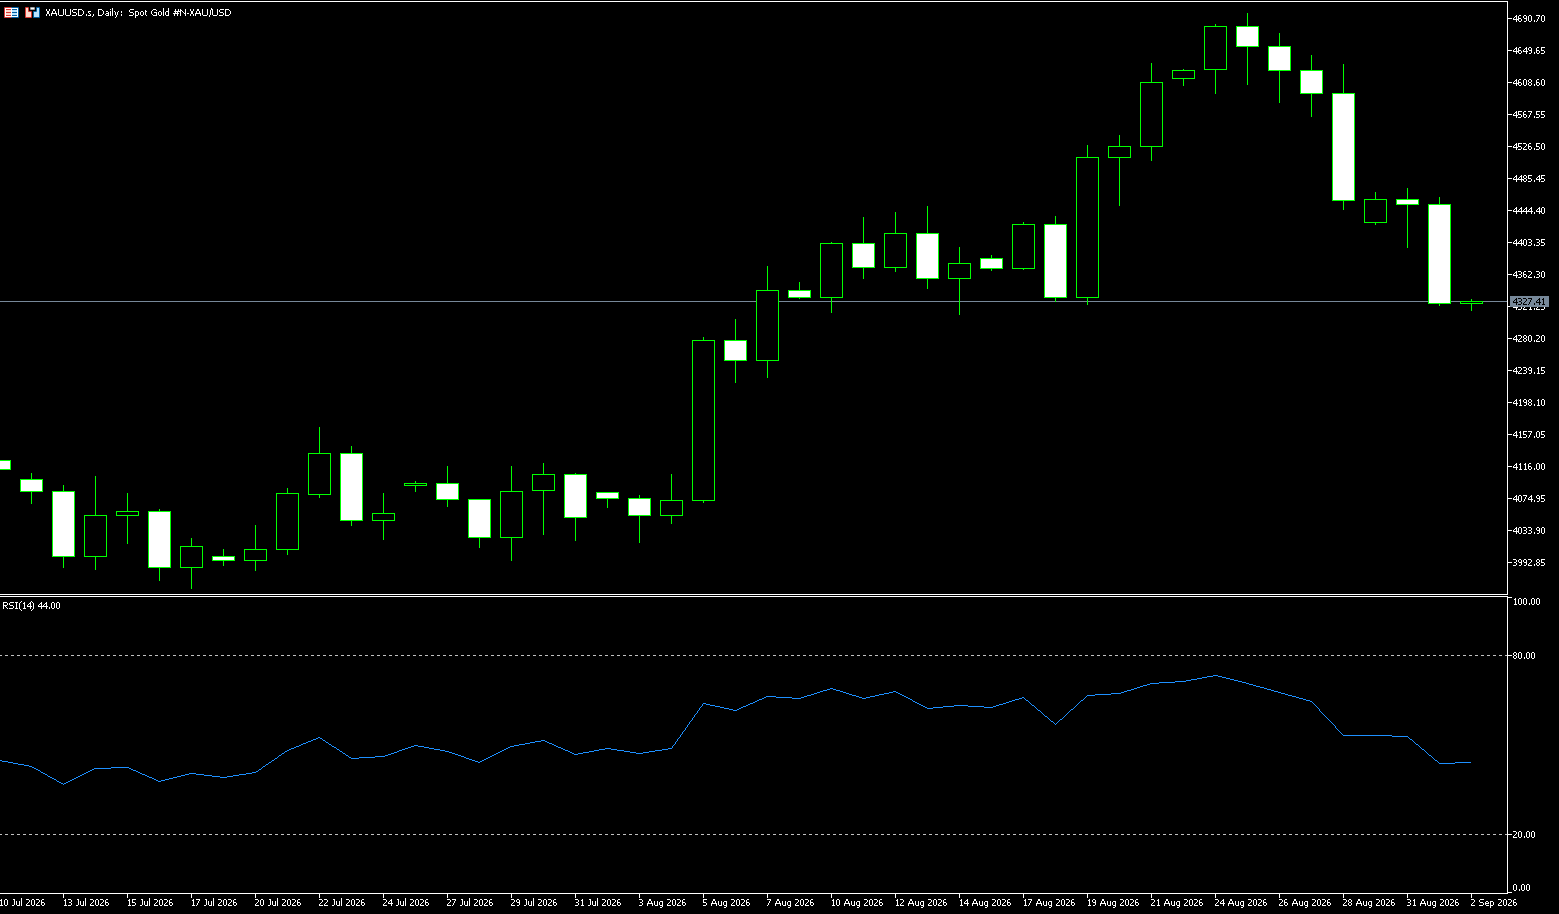Select the last small candle on 2 Sep

(1471, 303)
